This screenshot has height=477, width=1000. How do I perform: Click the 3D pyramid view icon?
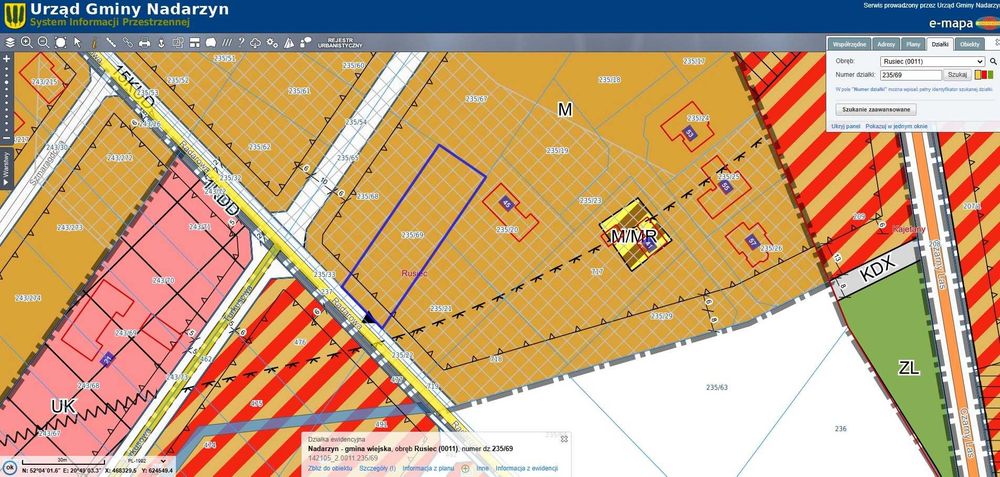[289, 43]
